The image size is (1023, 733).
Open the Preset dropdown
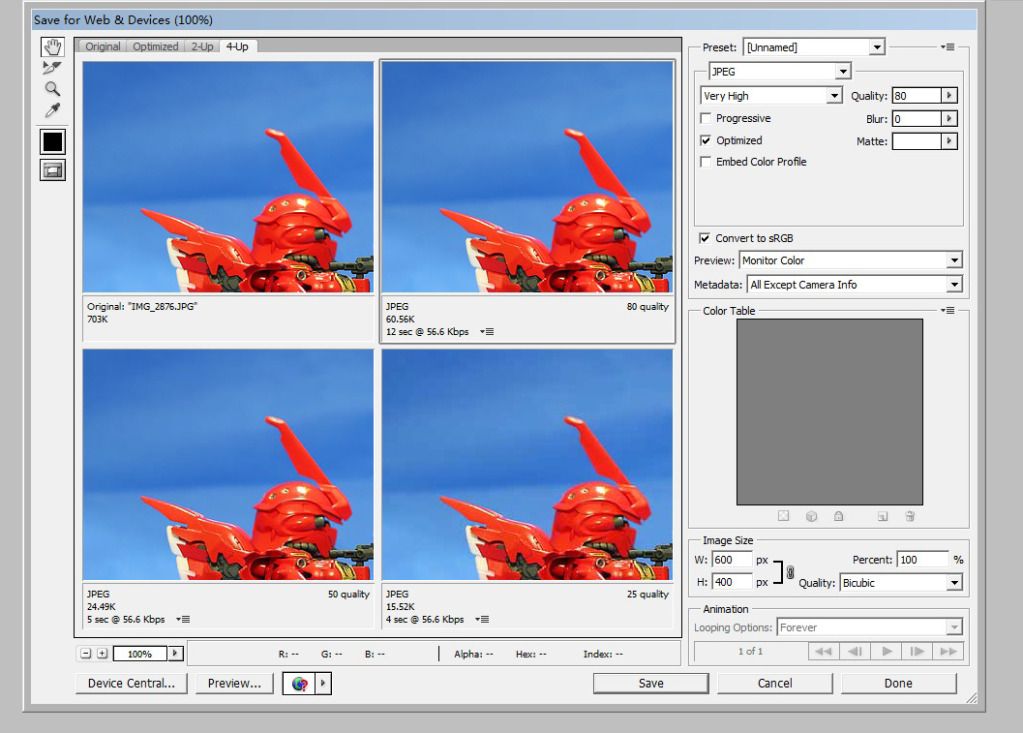(x=814, y=47)
